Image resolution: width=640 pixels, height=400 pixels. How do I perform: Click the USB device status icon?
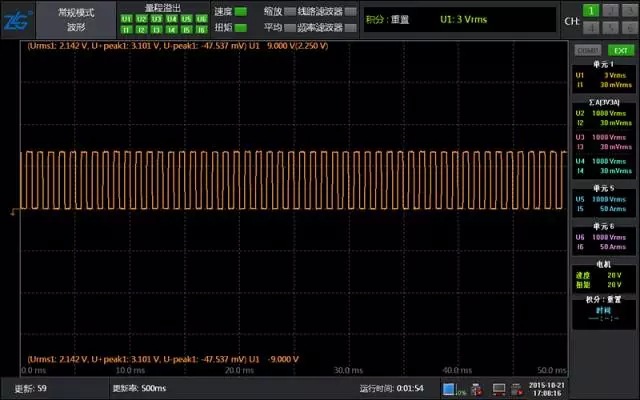click(x=477, y=388)
